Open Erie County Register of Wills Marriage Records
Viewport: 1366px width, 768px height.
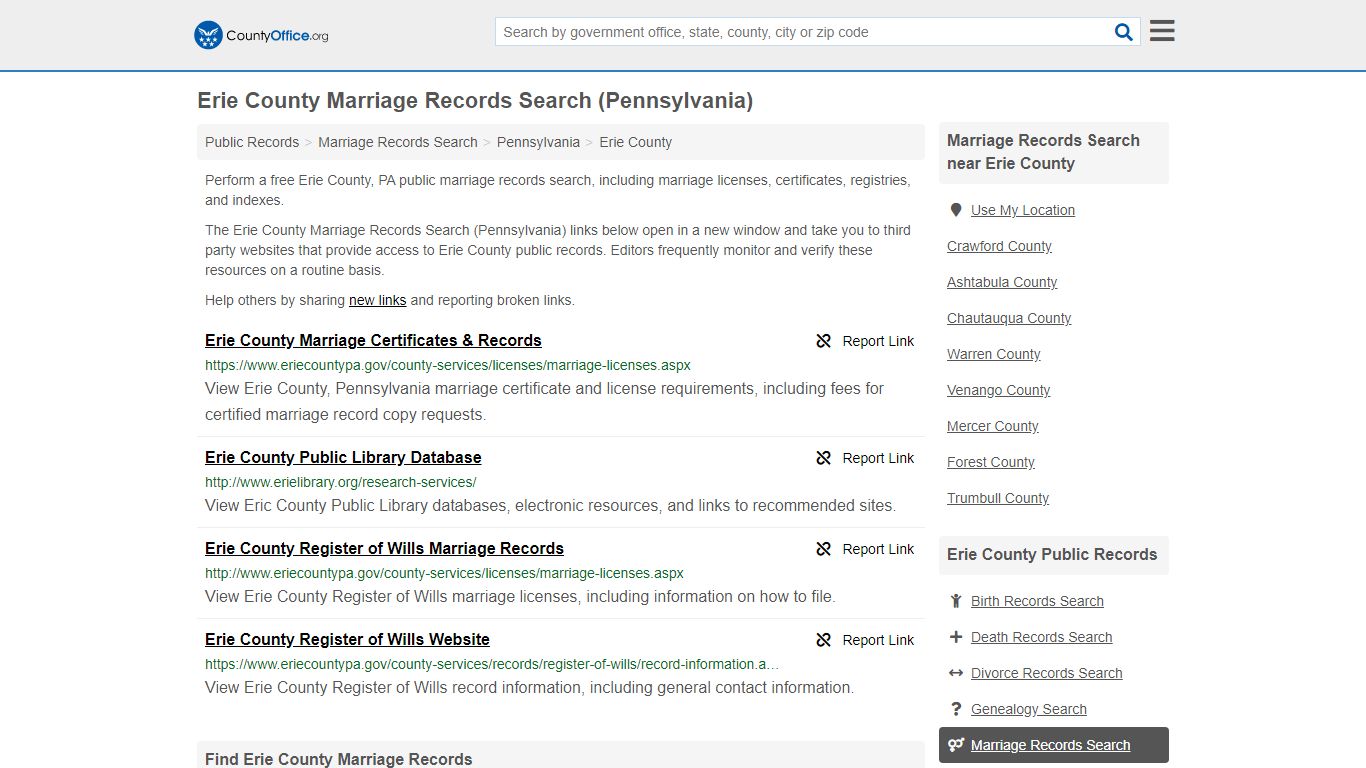pyautogui.click(x=384, y=548)
